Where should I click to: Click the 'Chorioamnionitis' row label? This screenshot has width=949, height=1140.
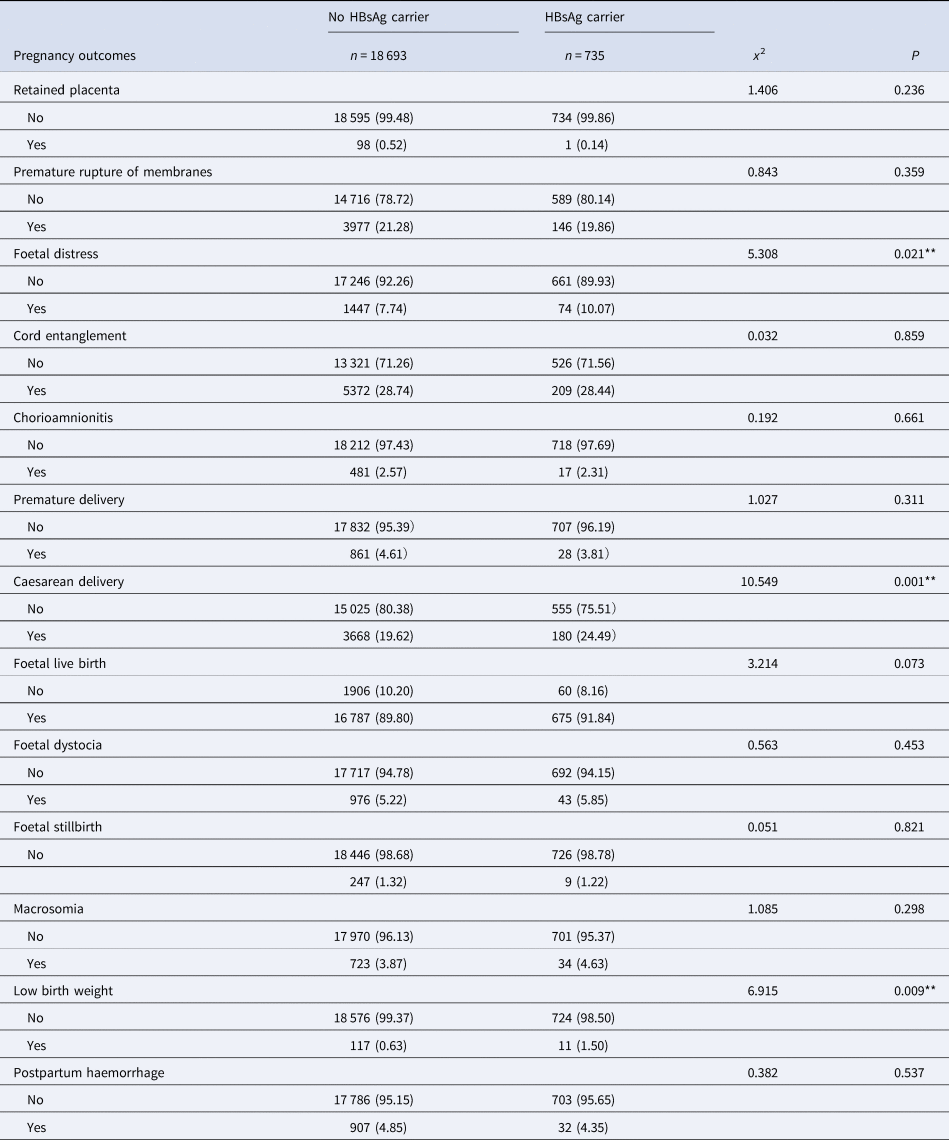(x=63, y=418)
